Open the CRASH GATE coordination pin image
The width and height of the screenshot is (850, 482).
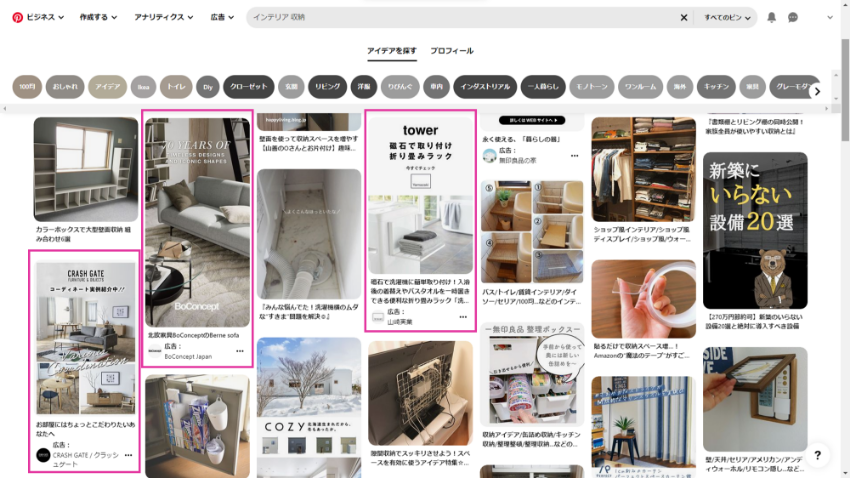click(x=86, y=338)
